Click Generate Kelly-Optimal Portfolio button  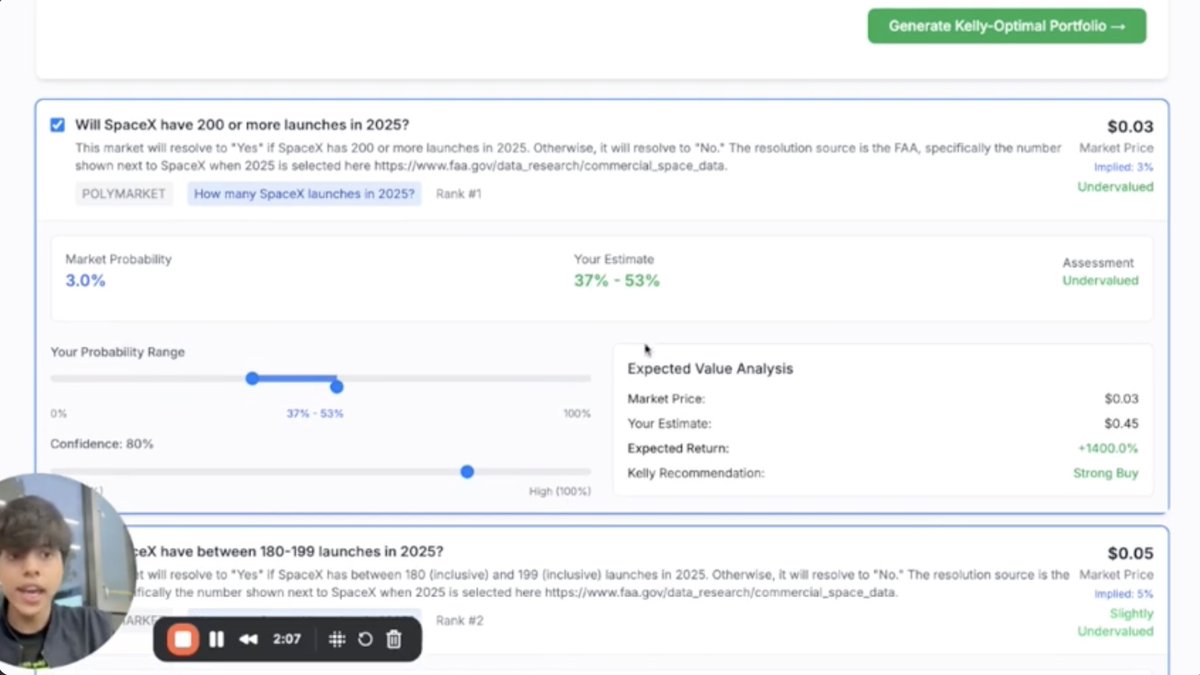tap(1007, 26)
